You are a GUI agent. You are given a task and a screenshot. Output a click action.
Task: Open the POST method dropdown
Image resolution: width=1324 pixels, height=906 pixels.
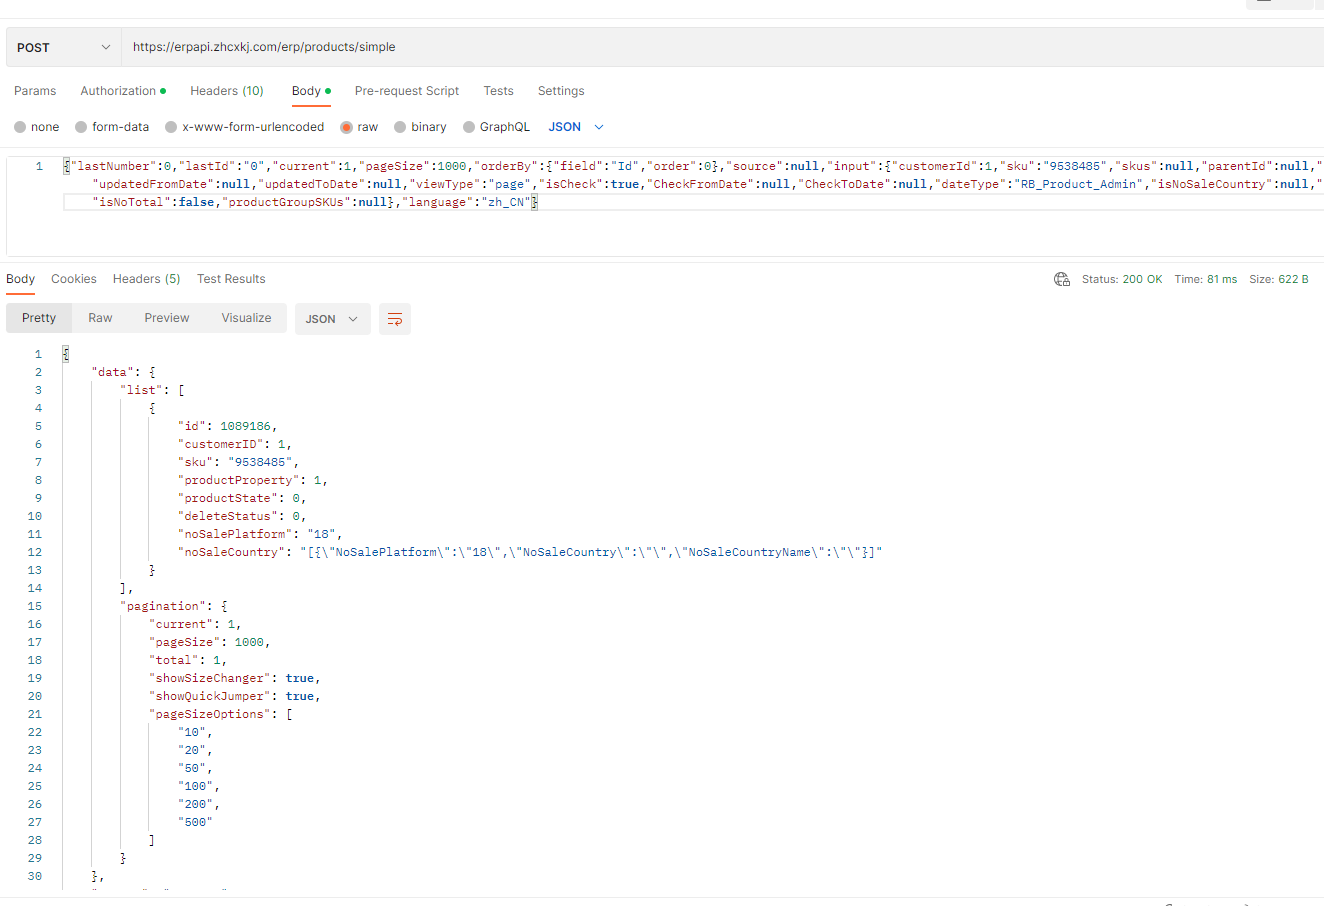(63, 47)
